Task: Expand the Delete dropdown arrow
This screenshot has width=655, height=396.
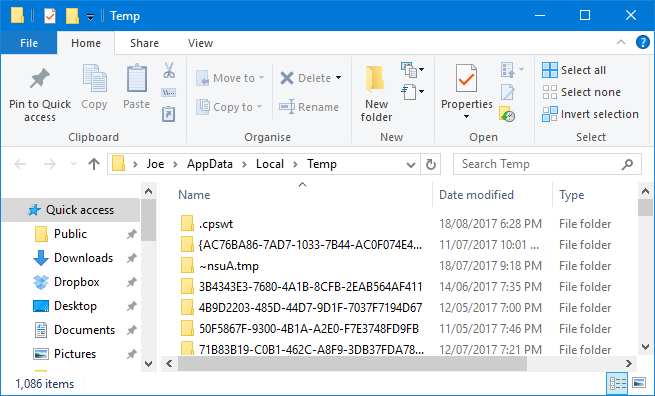Action: tap(338, 78)
